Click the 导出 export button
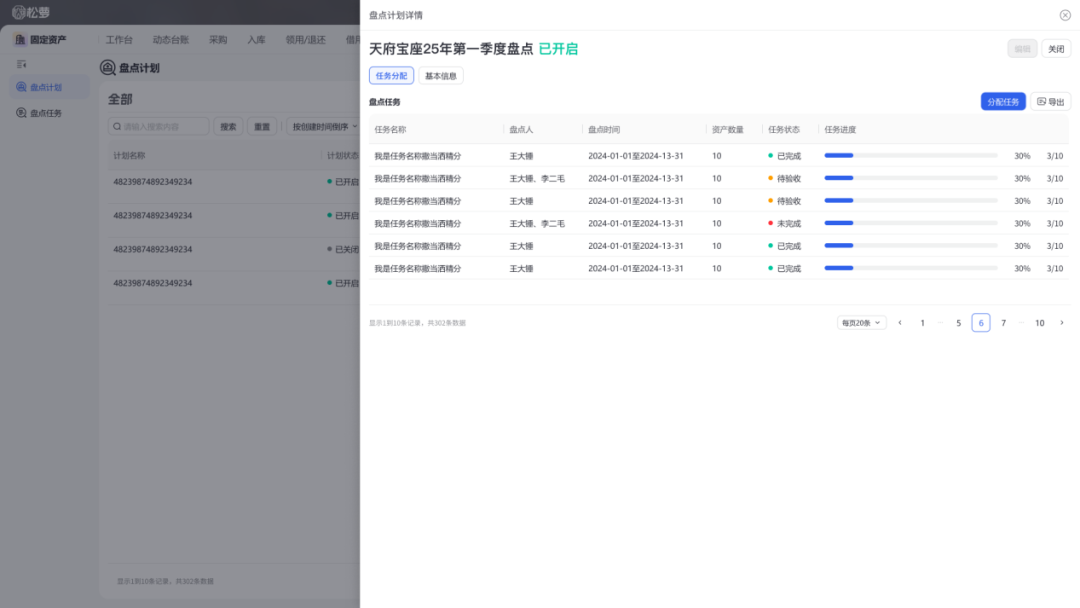The height and width of the screenshot is (608, 1080). (1050, 102)
